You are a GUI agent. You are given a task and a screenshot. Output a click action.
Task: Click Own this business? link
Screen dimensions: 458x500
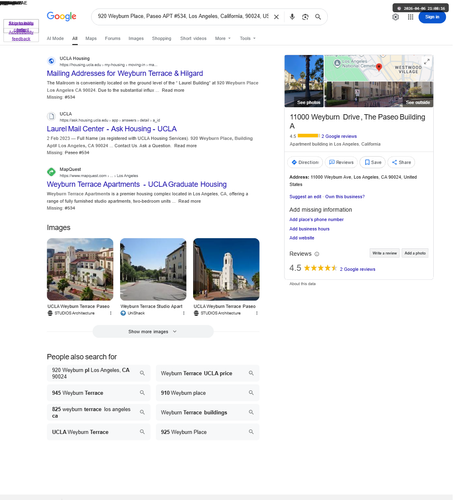tap(345, 197)
